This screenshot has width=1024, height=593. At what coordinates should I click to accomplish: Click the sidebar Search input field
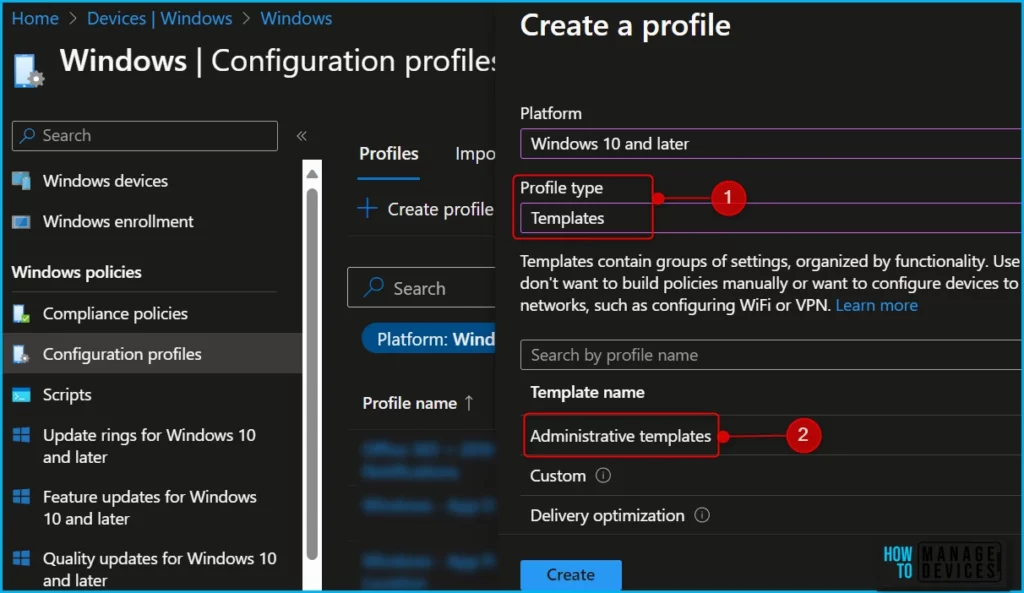click(x=144, y=136)
